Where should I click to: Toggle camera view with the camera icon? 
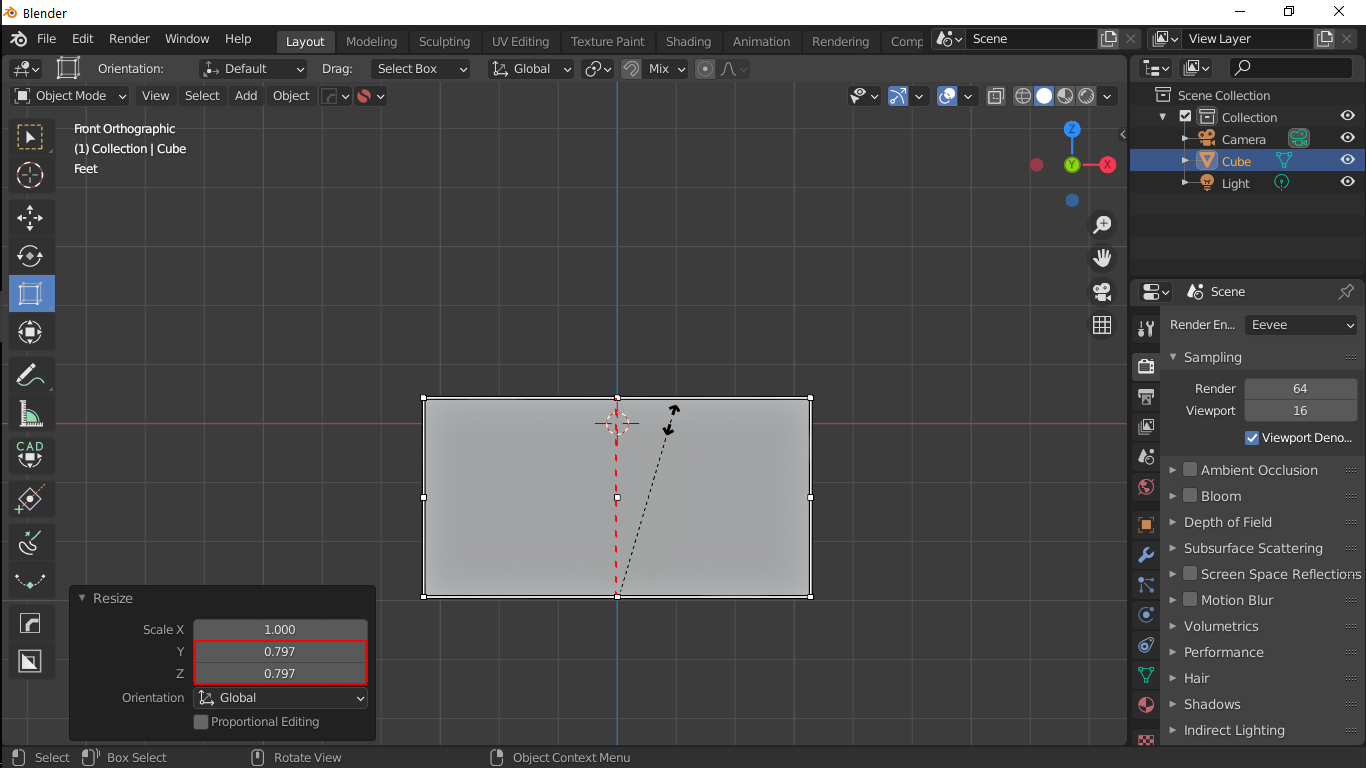1102,292
